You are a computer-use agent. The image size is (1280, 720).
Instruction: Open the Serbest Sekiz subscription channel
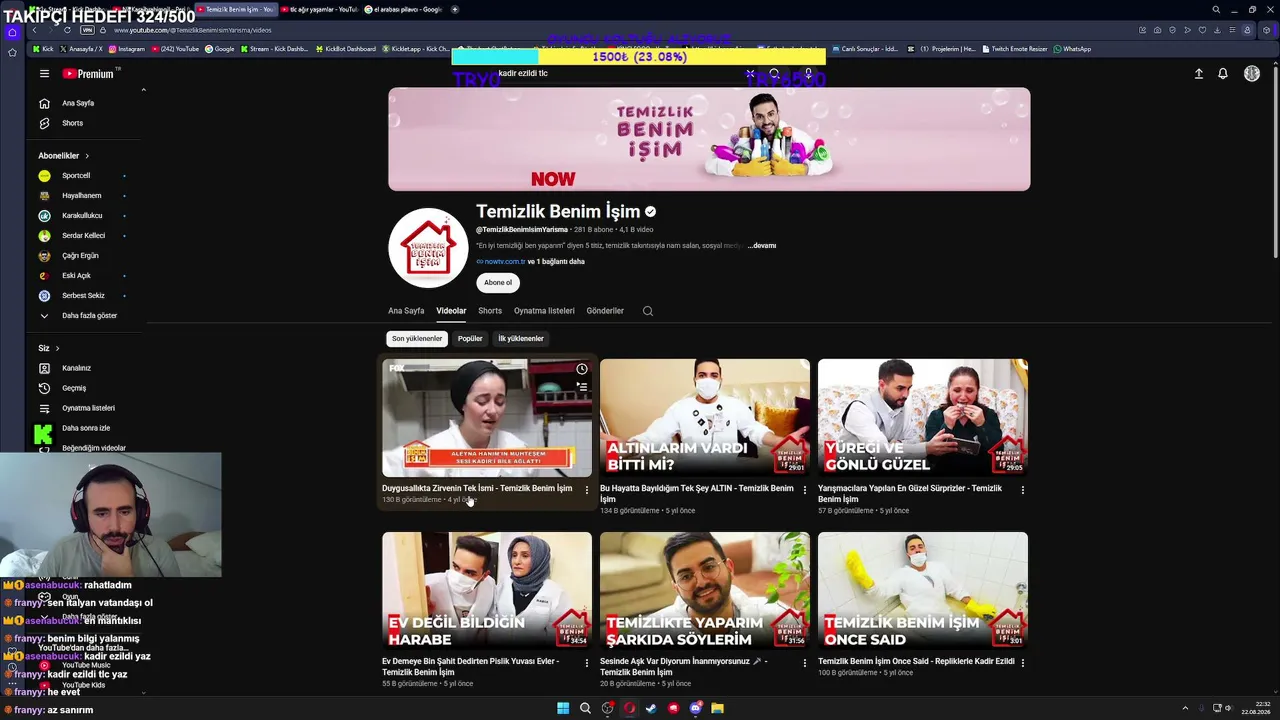tap(83, 296)
